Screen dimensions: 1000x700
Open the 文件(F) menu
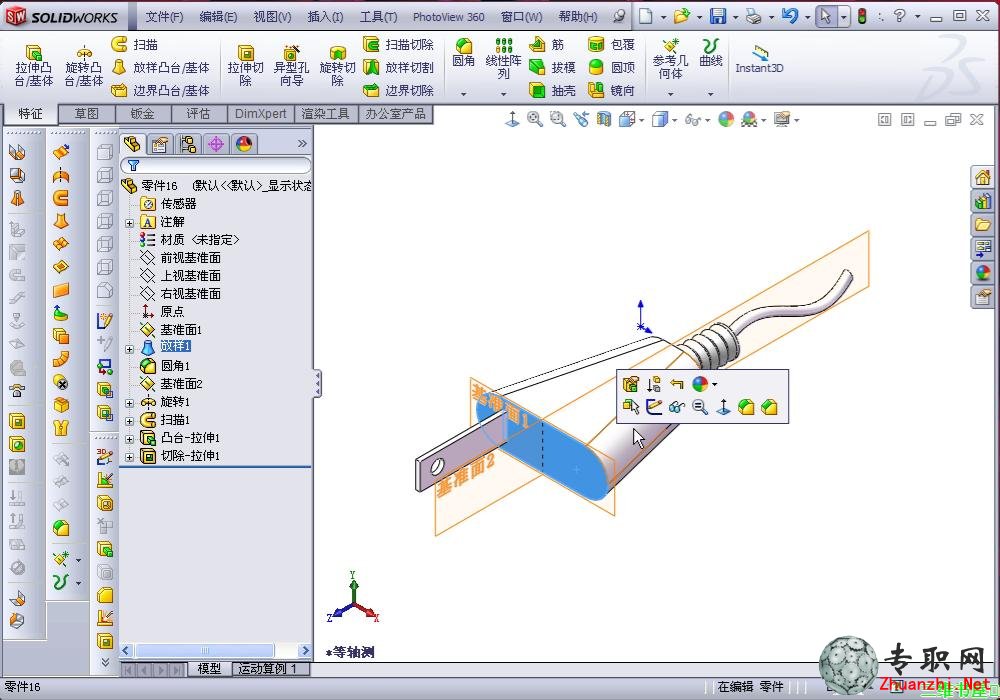click(x=164, y=17)
